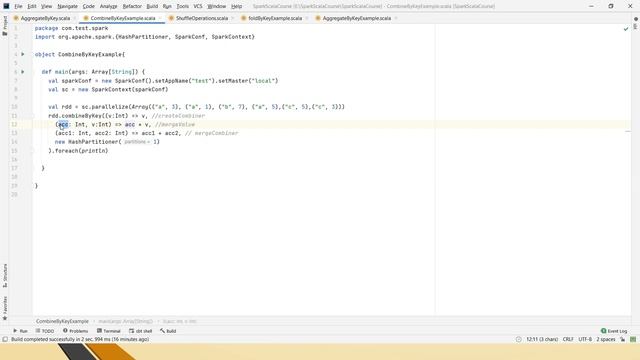Open the Window menu
640x360 pixels.
(216, 7)
